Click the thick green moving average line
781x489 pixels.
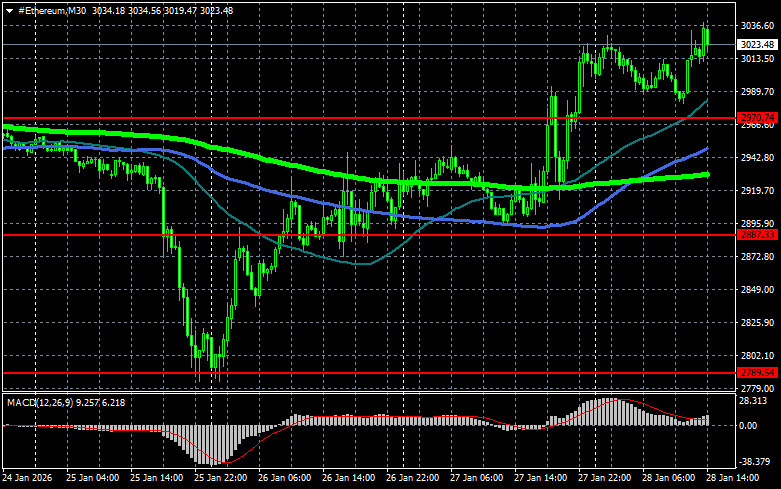[x=300, y=167]
